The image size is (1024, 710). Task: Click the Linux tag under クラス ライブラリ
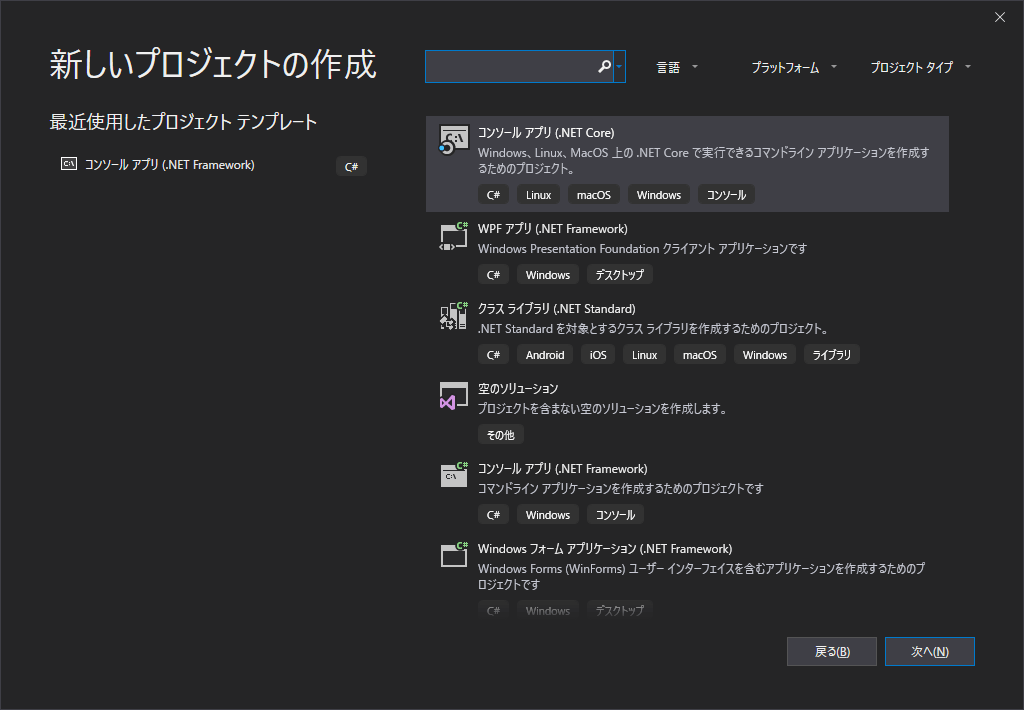tap(645, 355)
